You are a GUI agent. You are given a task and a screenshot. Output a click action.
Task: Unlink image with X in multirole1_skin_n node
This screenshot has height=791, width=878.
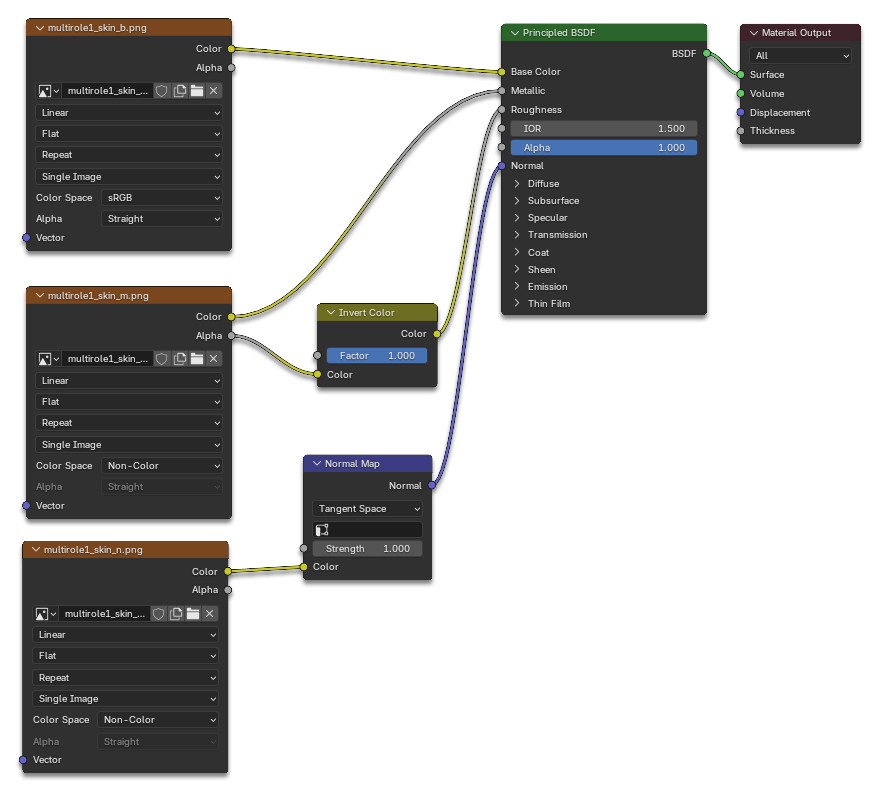[209, 614]
